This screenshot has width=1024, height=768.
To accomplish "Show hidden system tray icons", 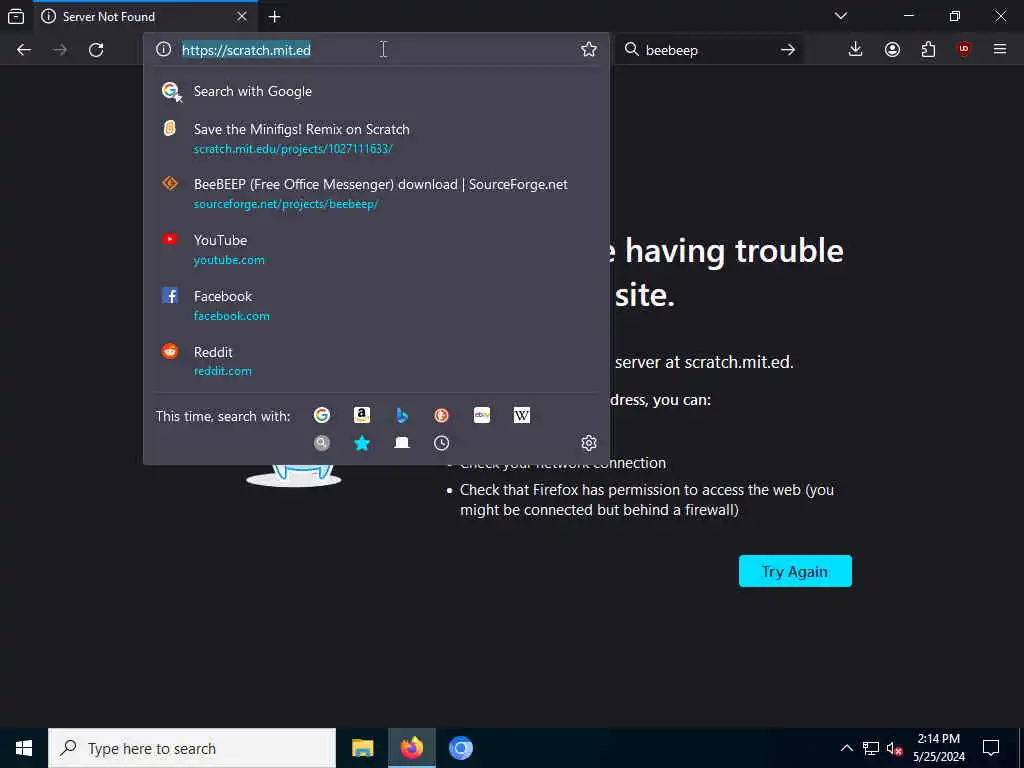I will 846,748.
